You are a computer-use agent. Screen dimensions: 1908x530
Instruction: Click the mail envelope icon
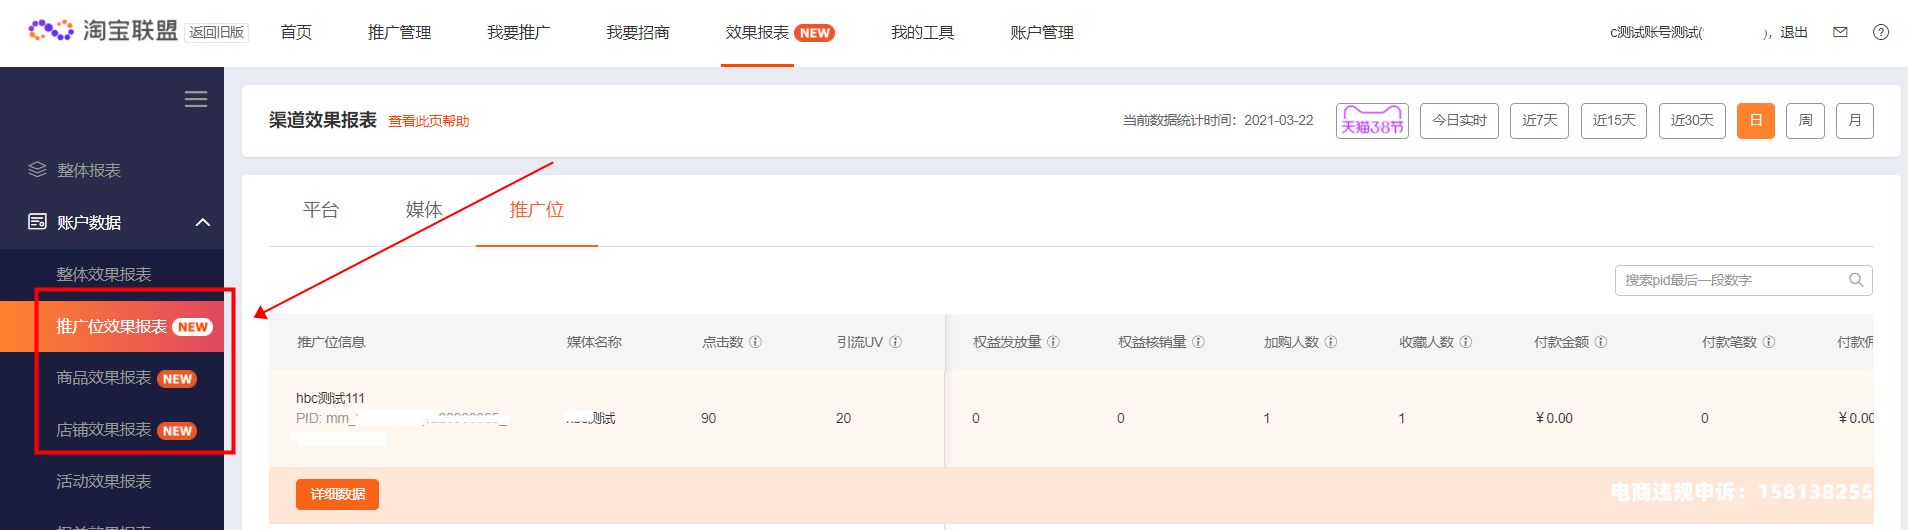click(x=1840, y=32)
